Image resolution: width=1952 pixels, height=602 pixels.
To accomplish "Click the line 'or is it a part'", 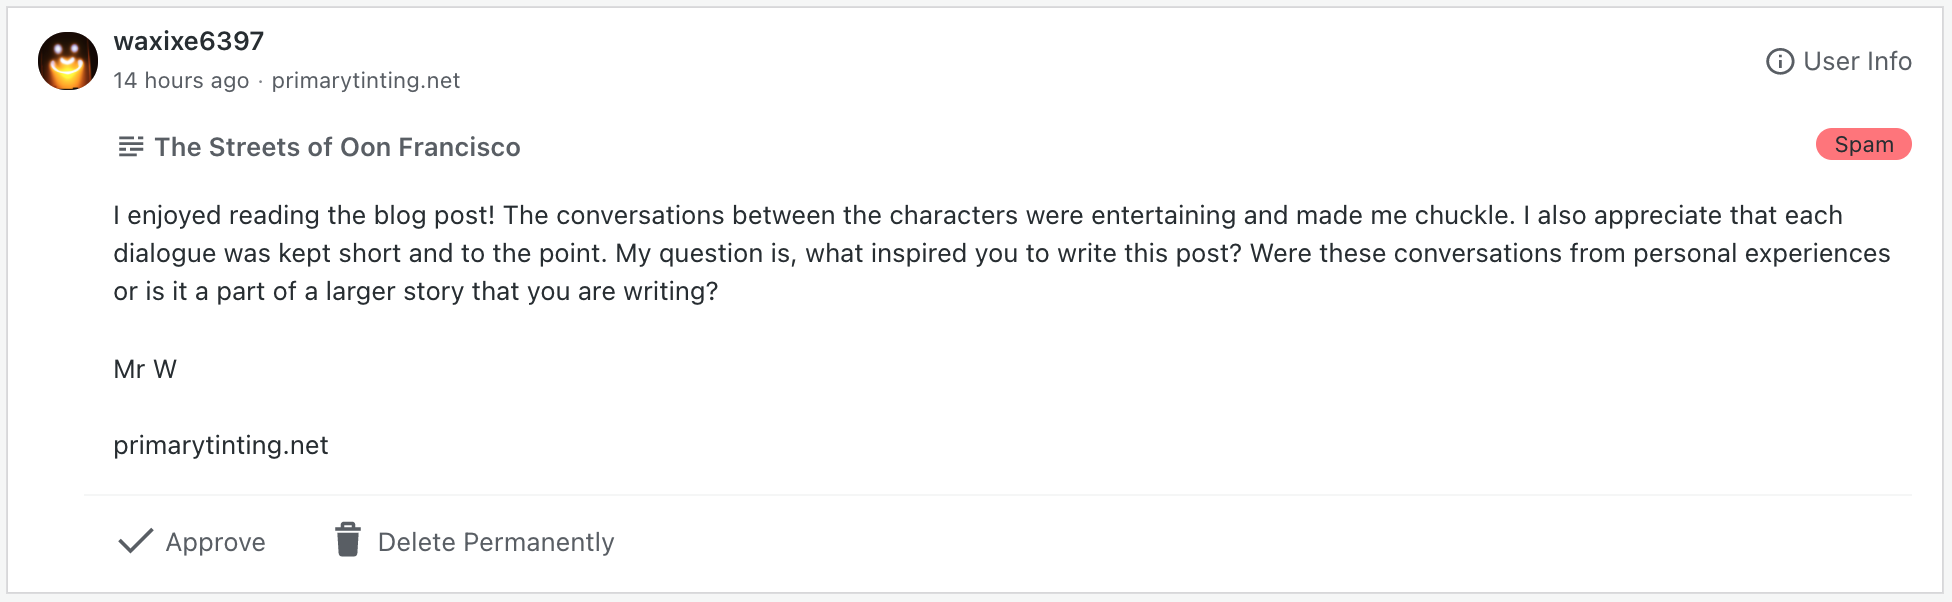I will pos(415,291).
